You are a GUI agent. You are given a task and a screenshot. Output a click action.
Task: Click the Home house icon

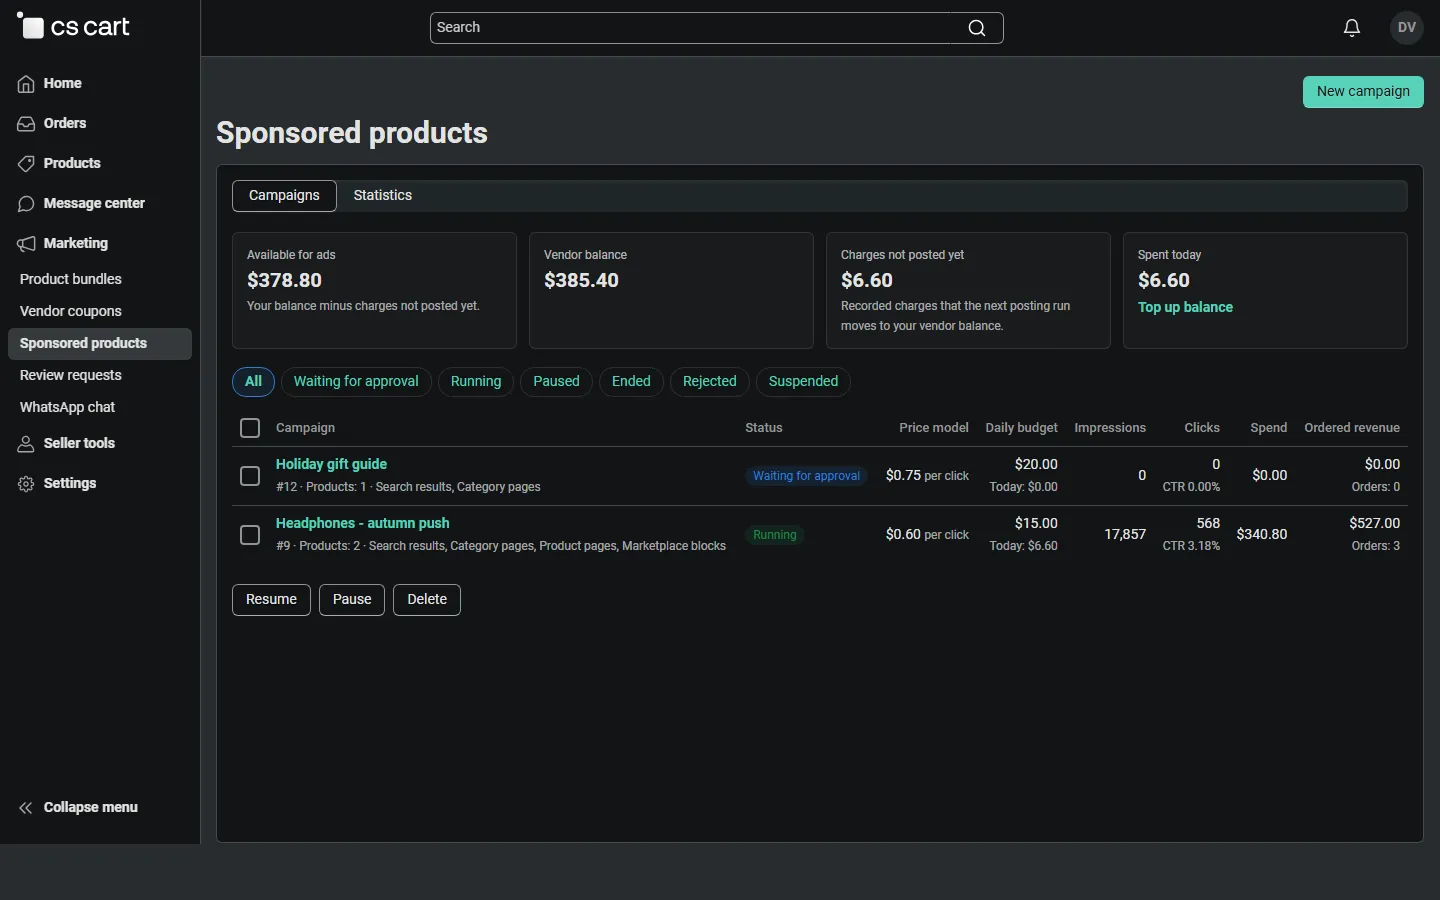[26, 84]
